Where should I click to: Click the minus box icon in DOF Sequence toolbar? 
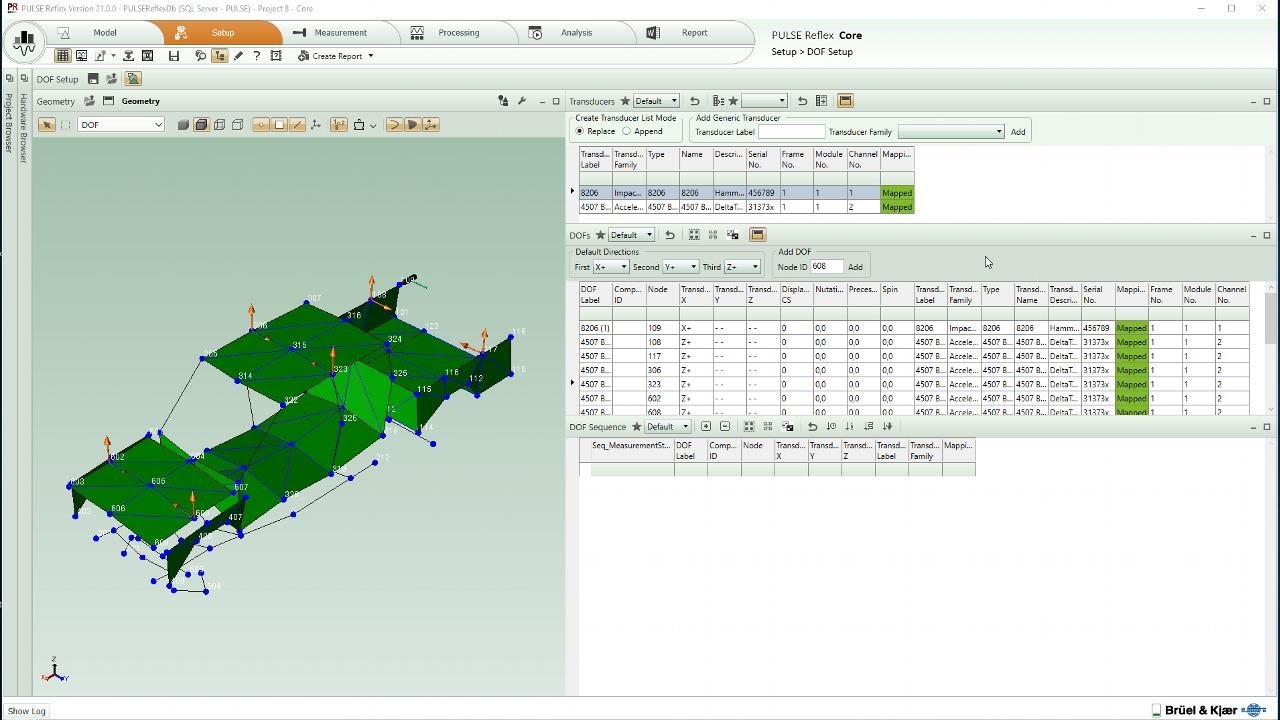(x=725, y=426)
